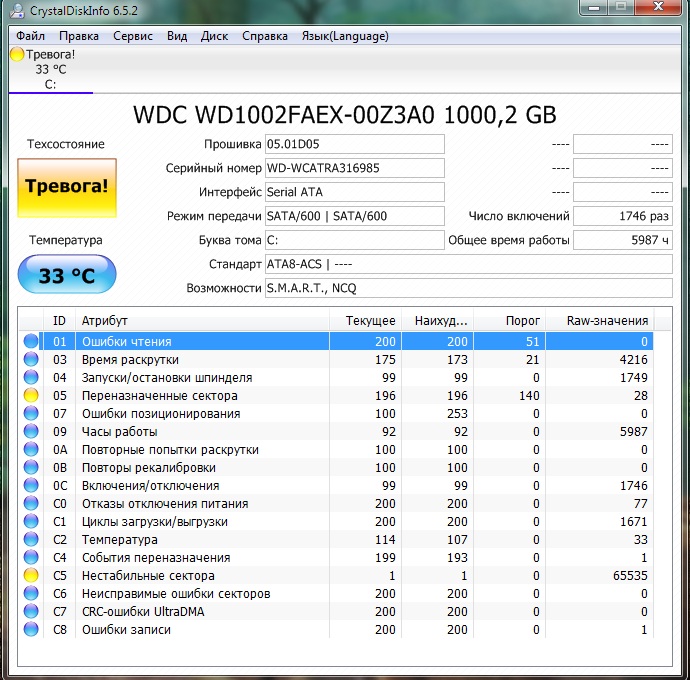Screen dimensions: 690x680
Task: Select the Ошибки записи attribute text
Action: tap(126, 630)
